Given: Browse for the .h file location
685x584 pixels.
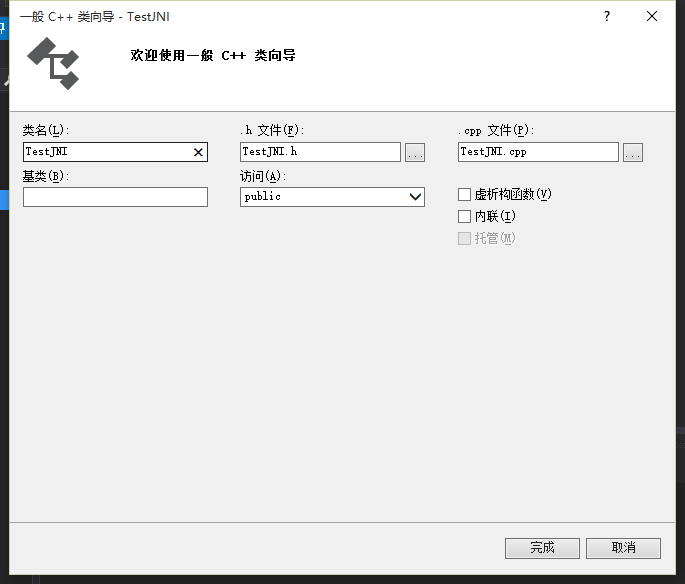Looking at the screenshot, I should point(415,152).
